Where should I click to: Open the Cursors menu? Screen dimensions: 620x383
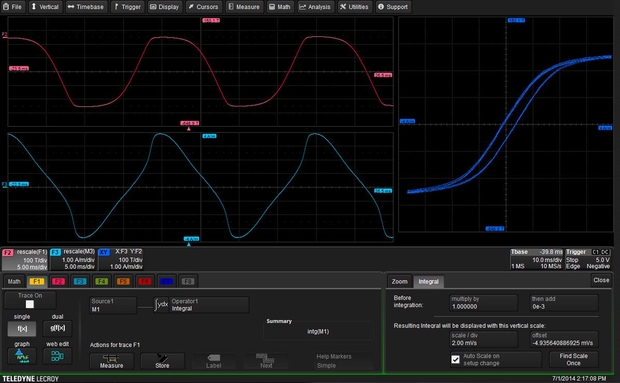click(203, 7)
